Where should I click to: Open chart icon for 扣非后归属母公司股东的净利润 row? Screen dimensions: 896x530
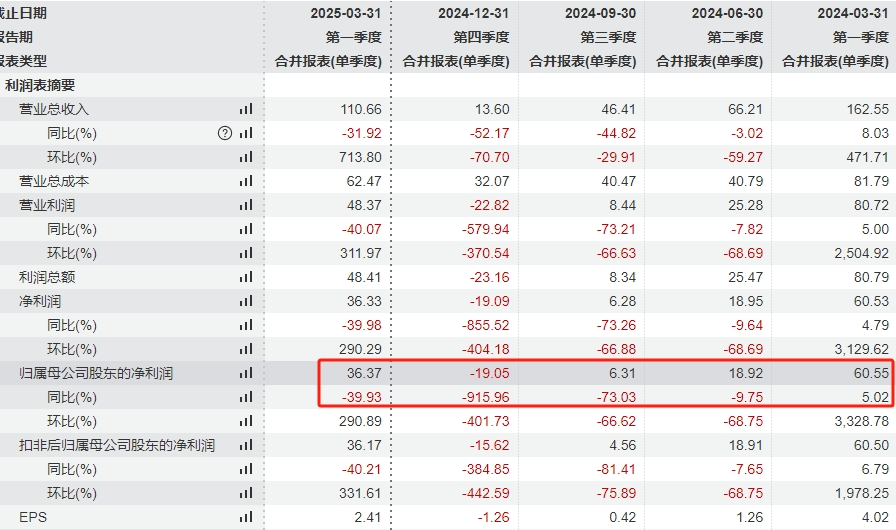[246, 445]
